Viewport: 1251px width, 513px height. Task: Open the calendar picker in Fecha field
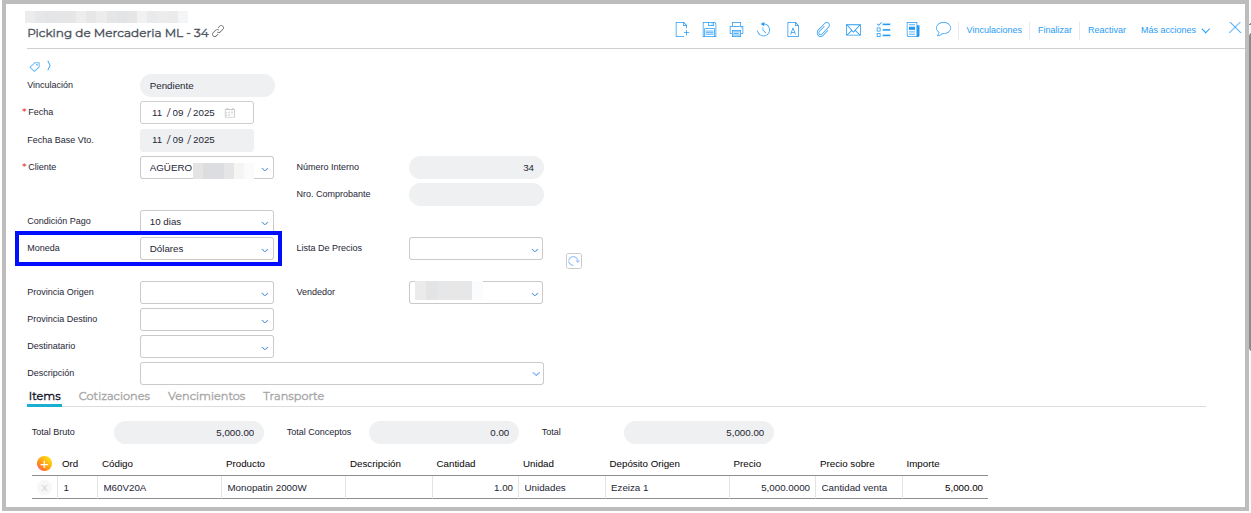[x=230, y=113]
